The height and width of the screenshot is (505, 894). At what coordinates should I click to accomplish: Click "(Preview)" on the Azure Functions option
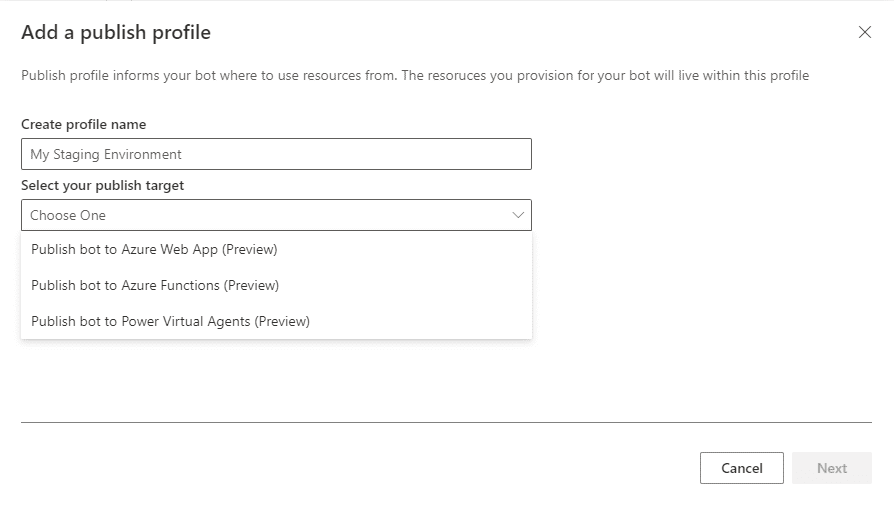[251, 286]
